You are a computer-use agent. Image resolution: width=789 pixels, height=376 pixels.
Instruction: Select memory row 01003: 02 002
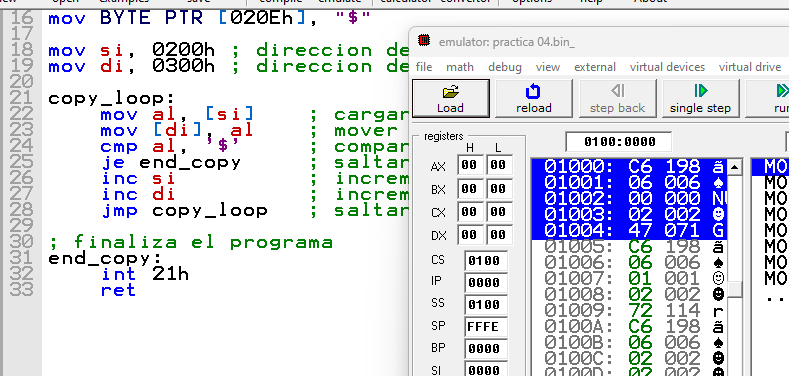(629, 214)
